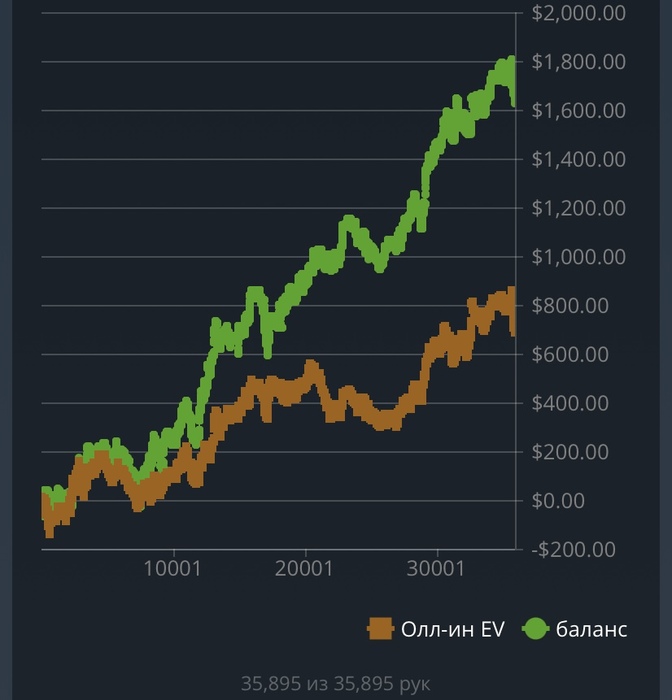Toggle the Олл-ин EV series label
672x700 pixels.
(452, 629)
